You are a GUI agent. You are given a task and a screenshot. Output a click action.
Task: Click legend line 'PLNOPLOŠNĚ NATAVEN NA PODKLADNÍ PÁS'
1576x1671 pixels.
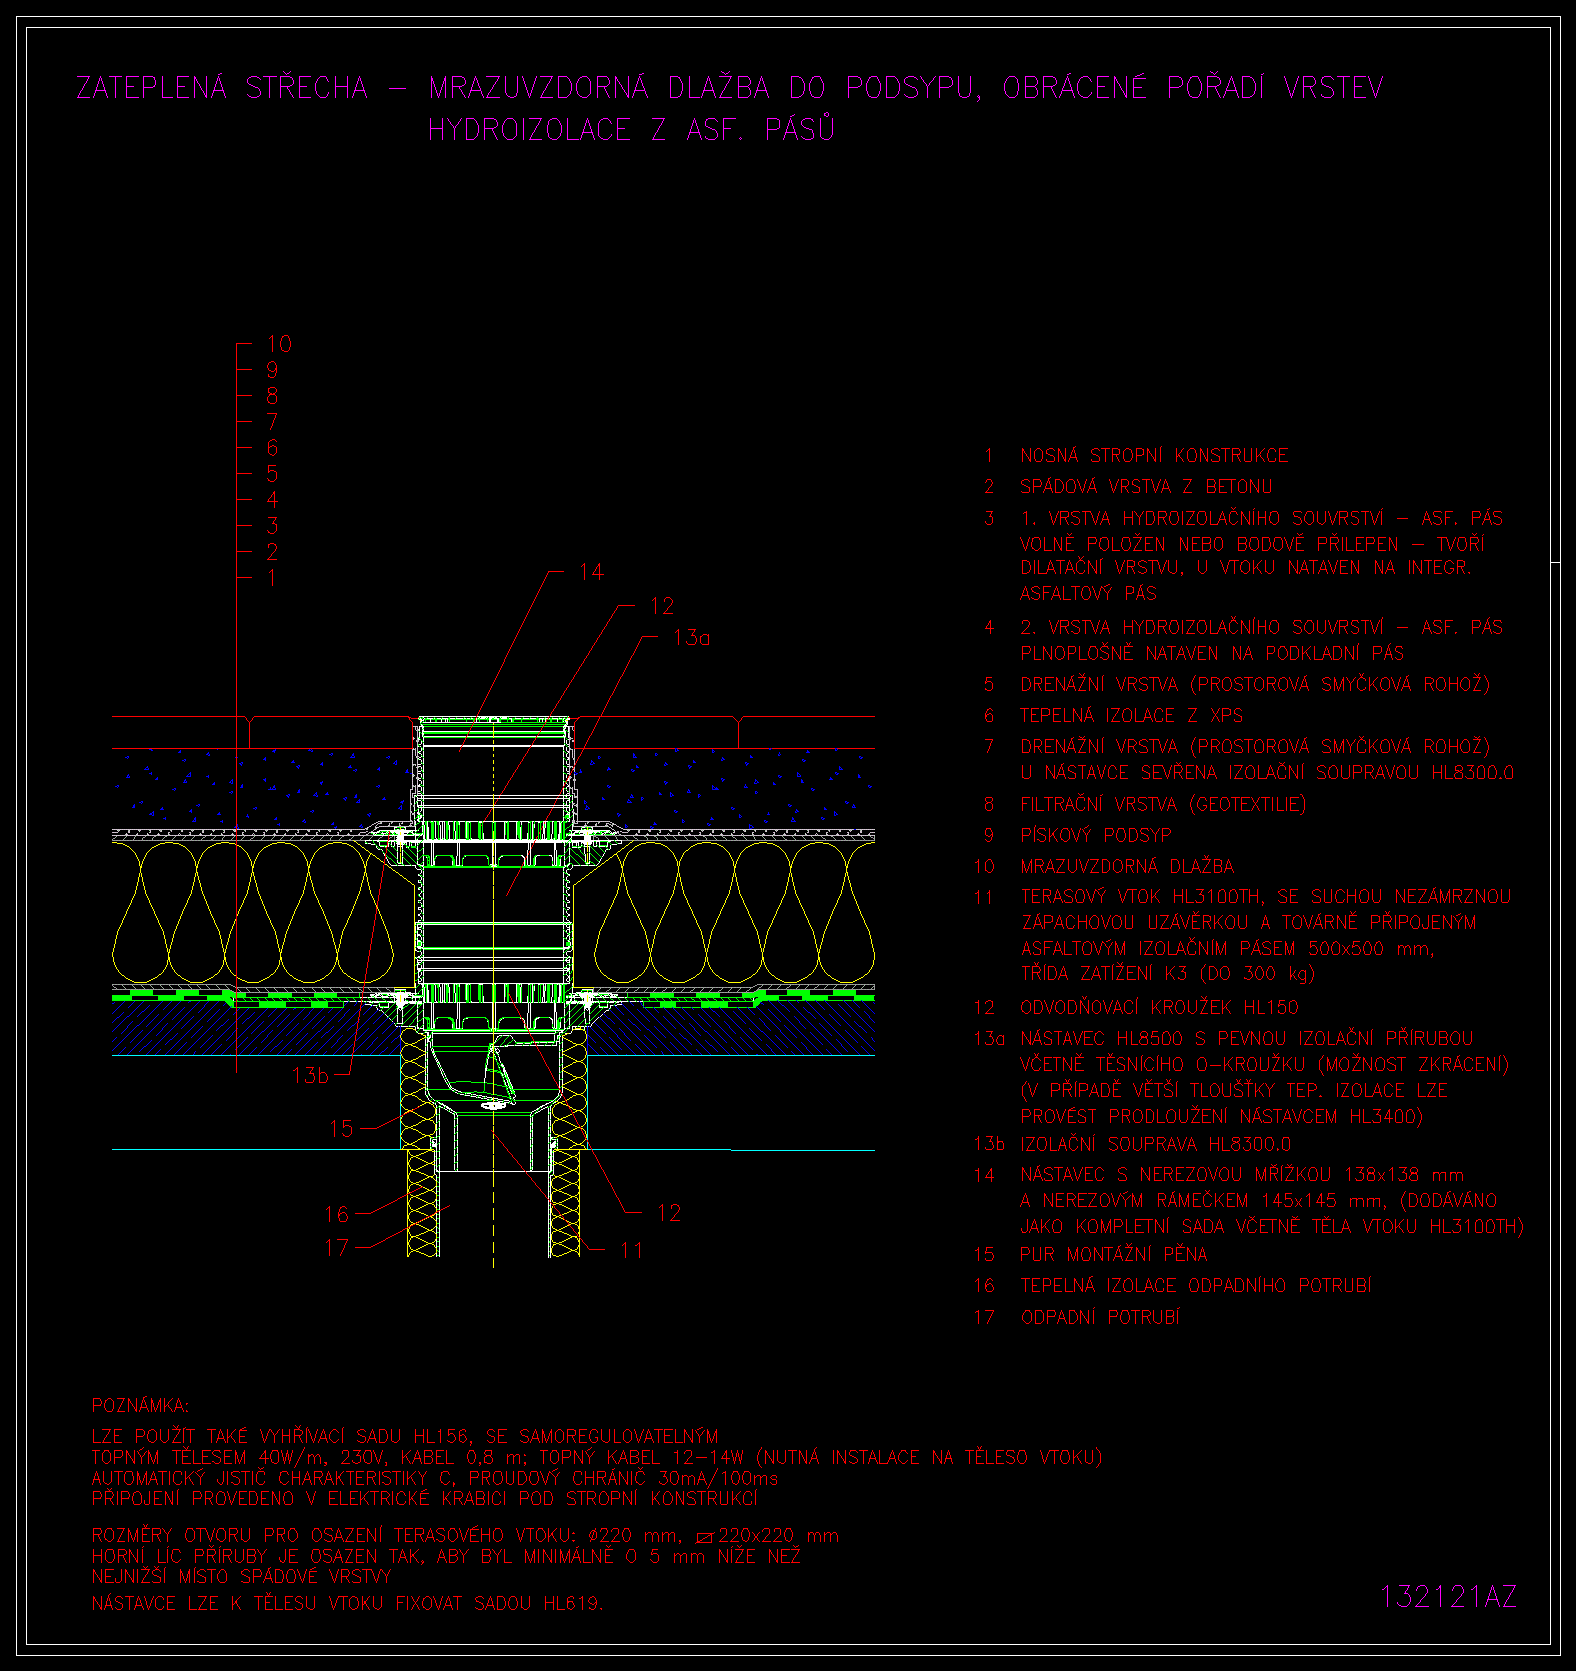[1212, 654]
